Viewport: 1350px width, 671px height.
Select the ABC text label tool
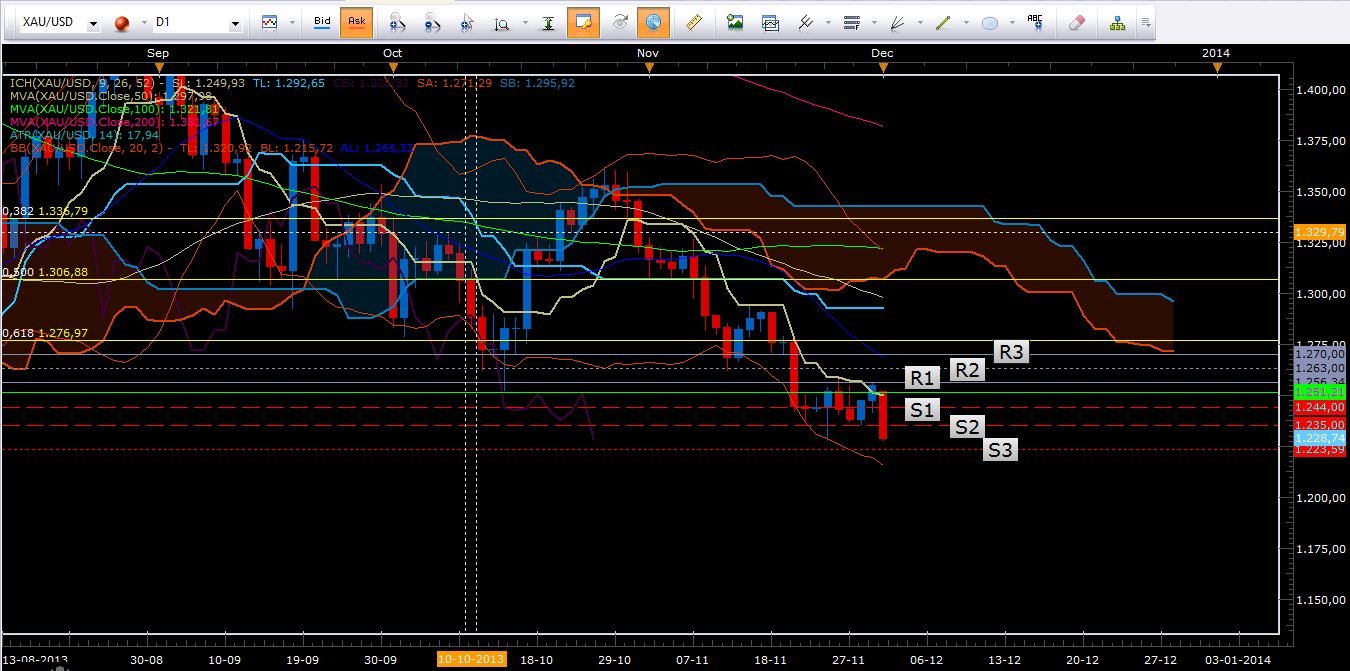(x=1035, y=21)
